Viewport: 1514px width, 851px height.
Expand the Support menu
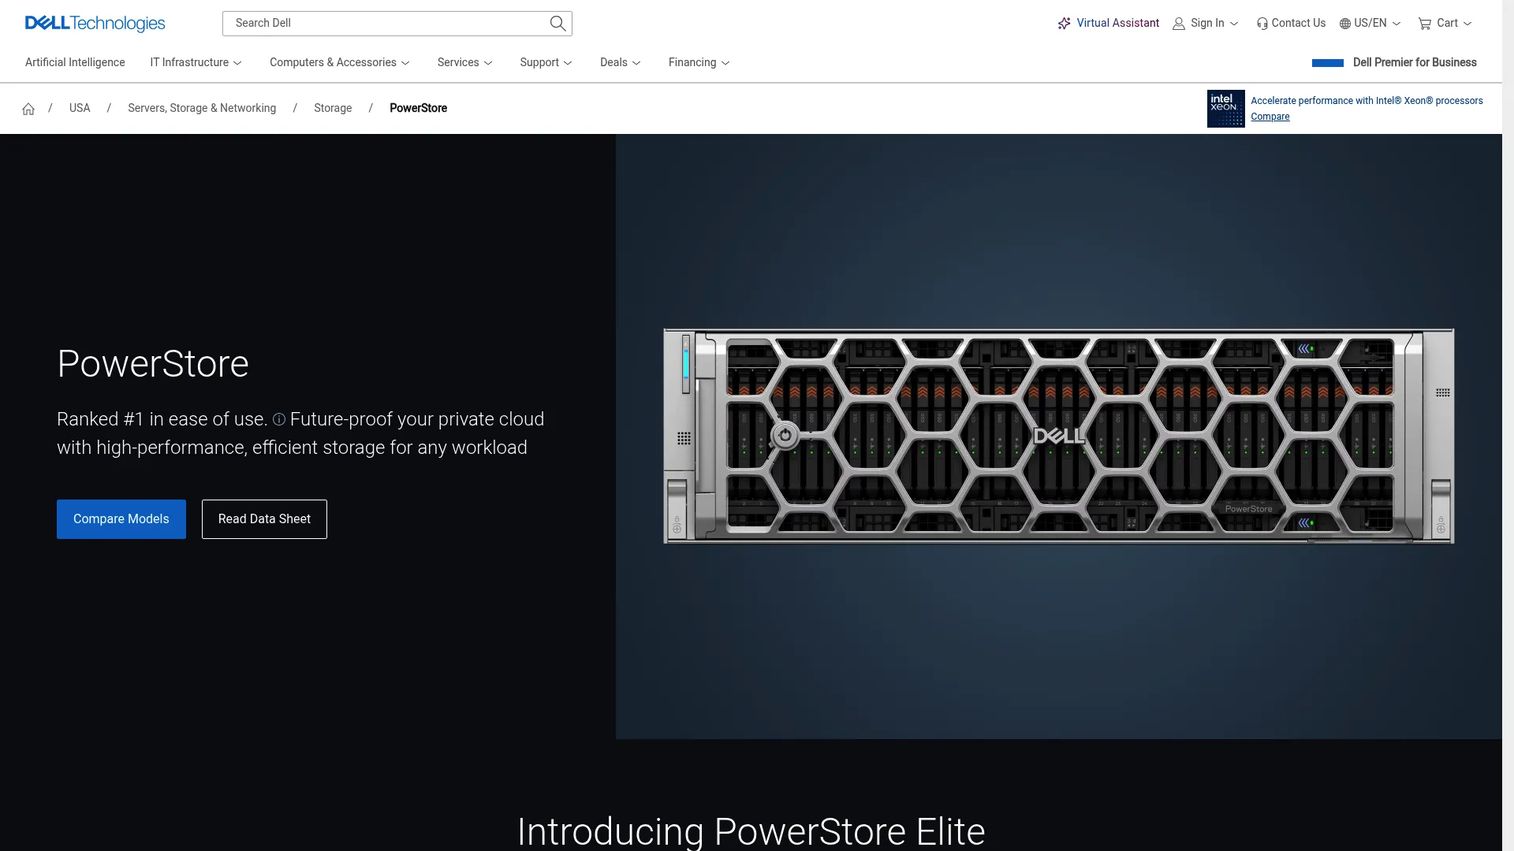[546, 62]
